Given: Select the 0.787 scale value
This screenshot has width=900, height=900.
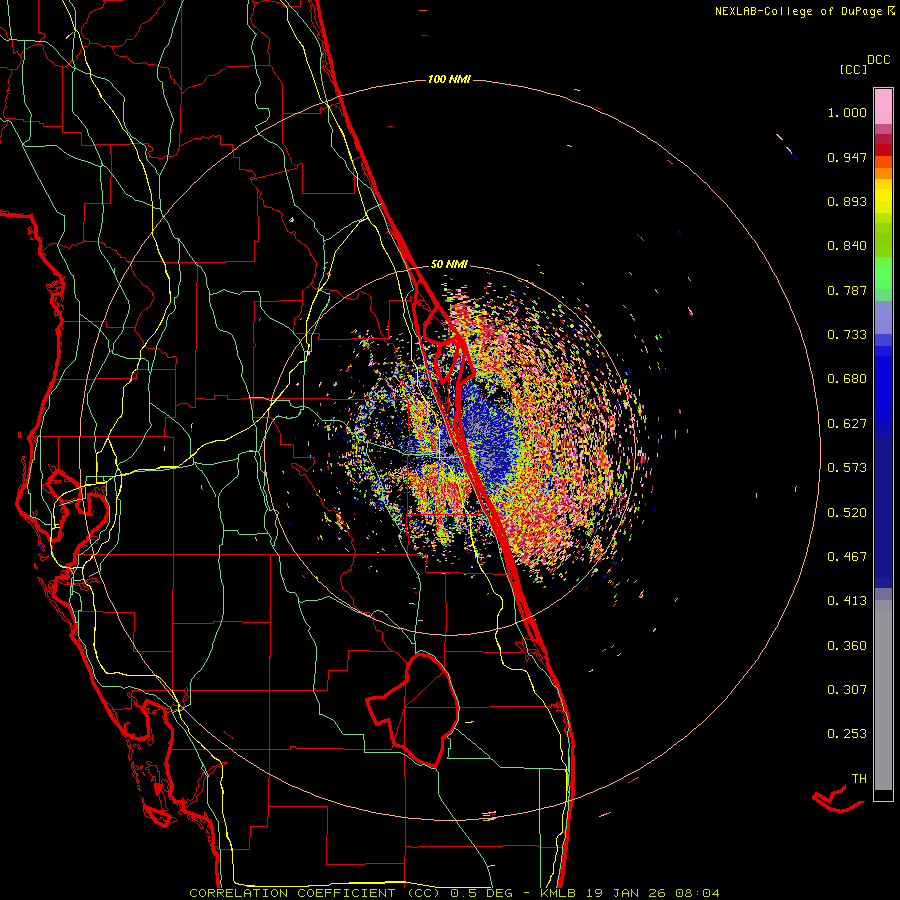Looking at the screenshot, I should 847,290.
